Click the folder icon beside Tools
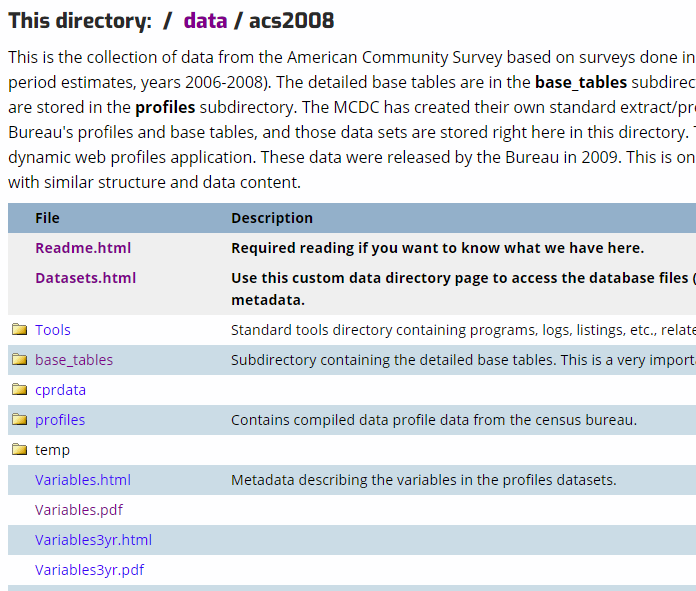Screen dimensions: 696x591 pos(19,330)
